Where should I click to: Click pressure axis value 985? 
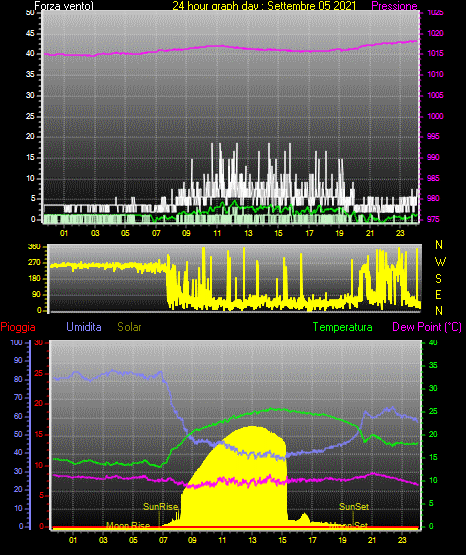pyautogui.click(x=433, y=178)
